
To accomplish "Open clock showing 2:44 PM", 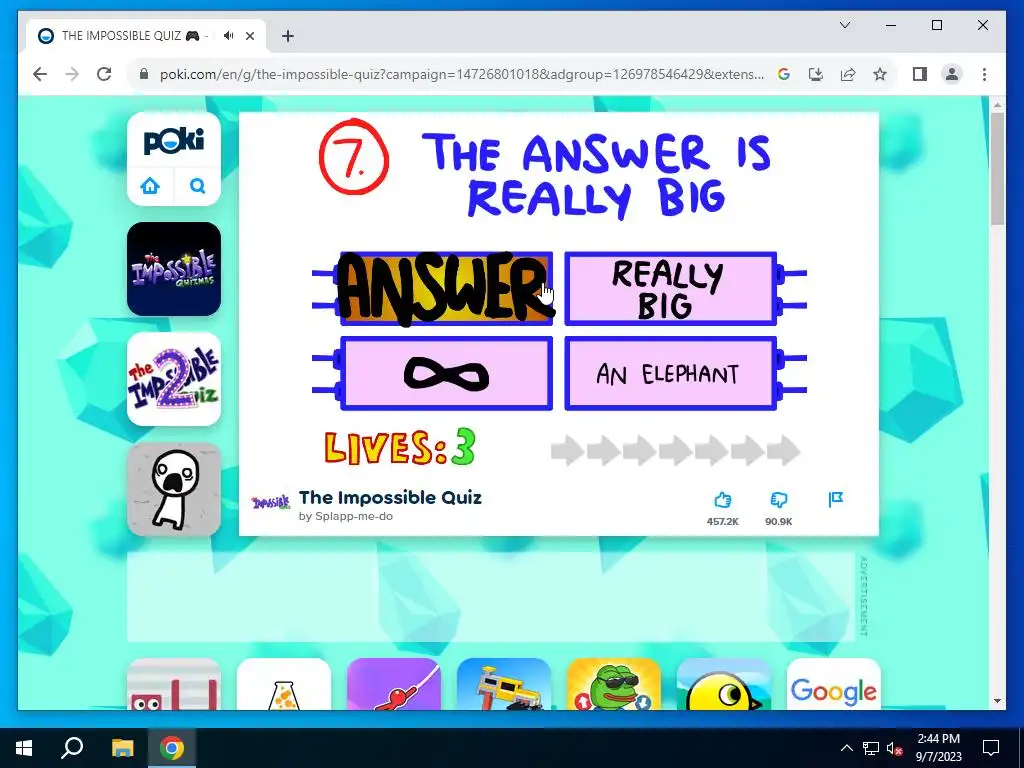I will point(938,748).
